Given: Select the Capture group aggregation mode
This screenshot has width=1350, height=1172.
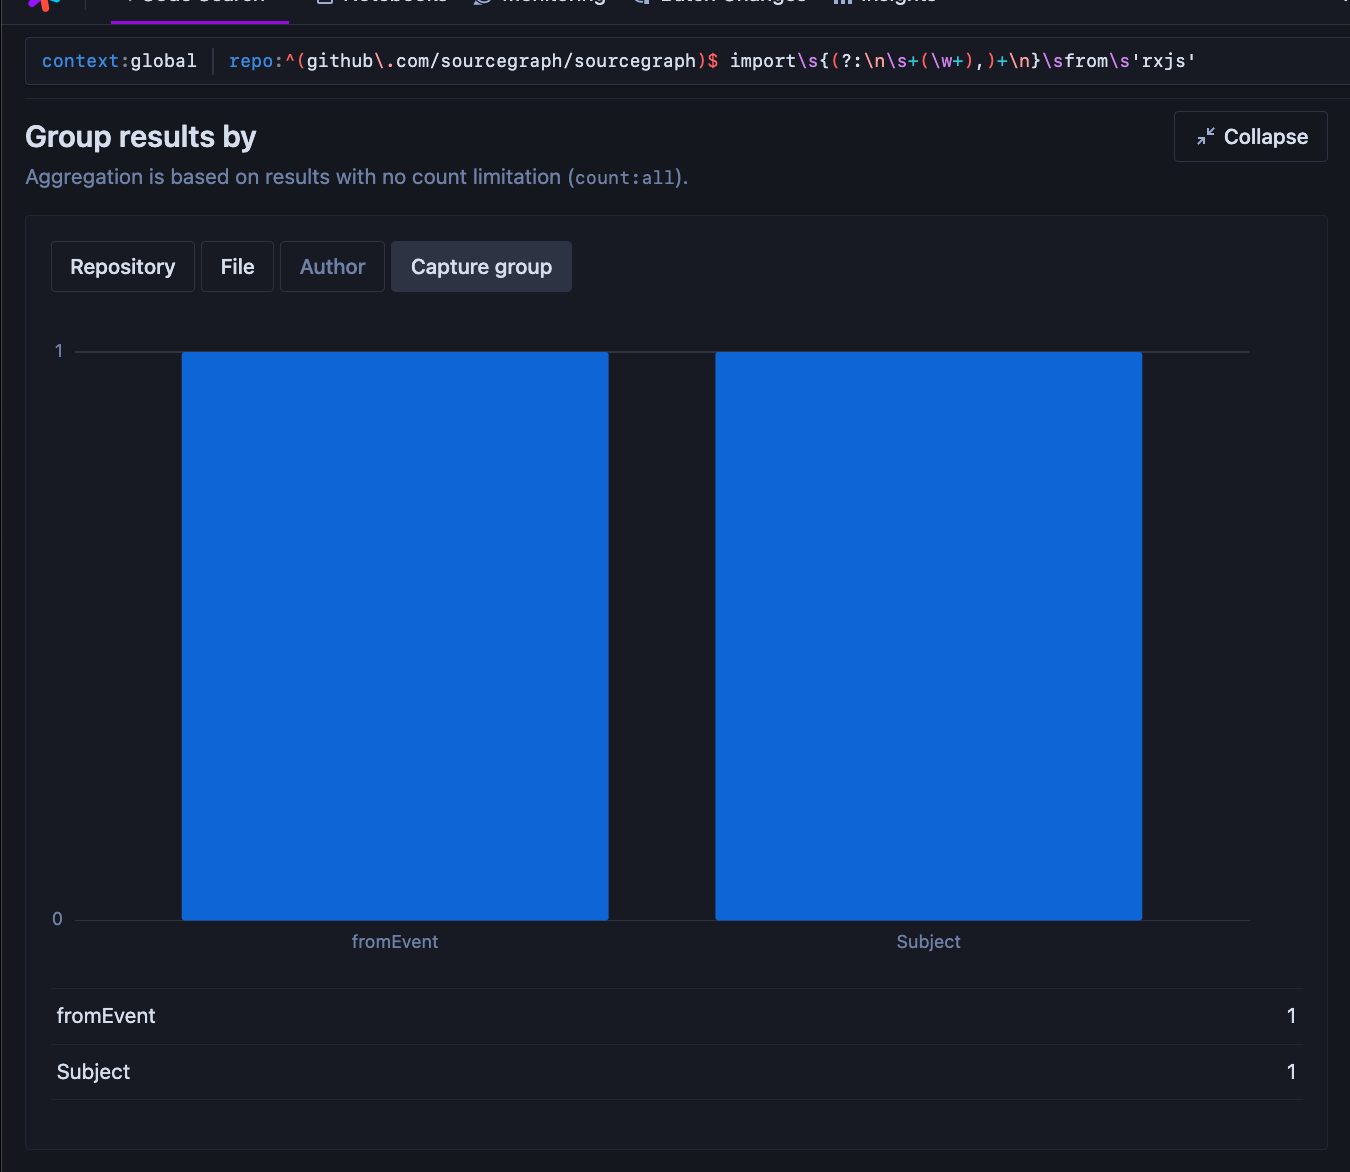Looking at the screenshot, I should [x=481, y=267].
